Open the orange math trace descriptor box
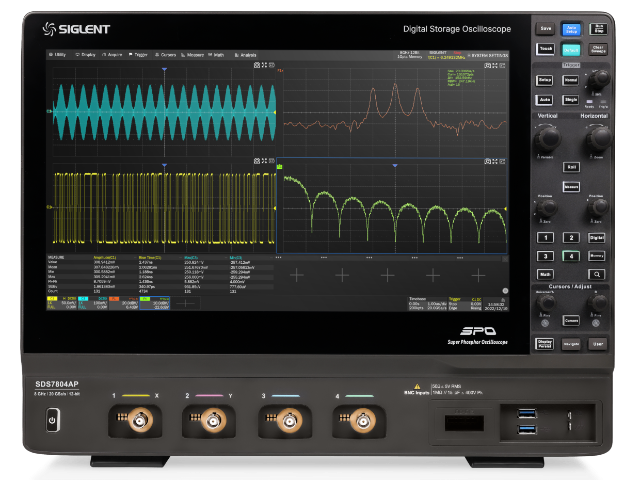Image resolution: width=640 pixels, height=480 pixels. [124, 303]
